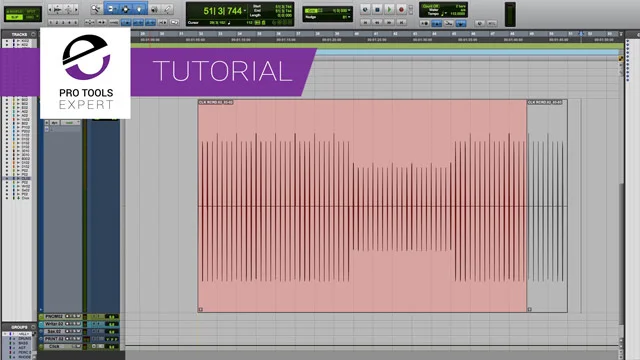Select the ALL group in Groups list
This screenshot has width=640, height=360.
click(23, 334)
